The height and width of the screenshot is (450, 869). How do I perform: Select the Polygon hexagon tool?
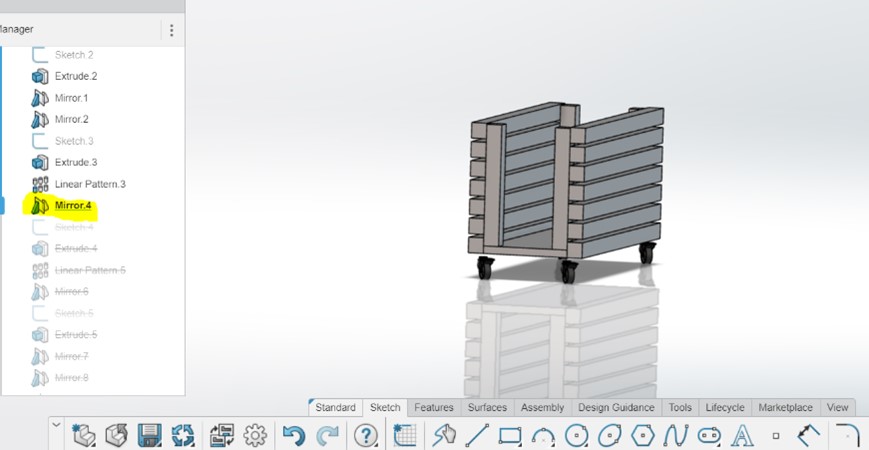[643, 435]
